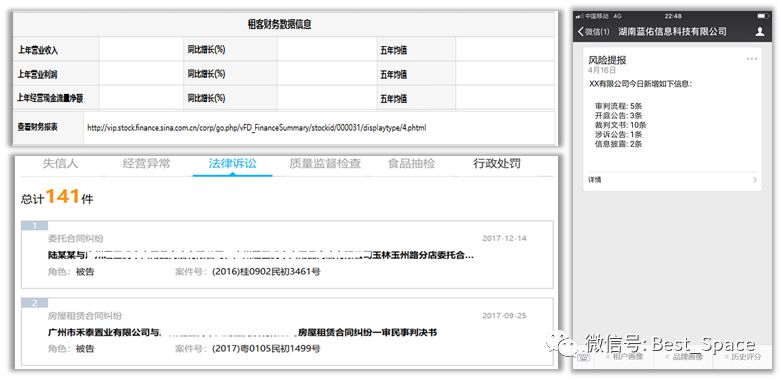This screenshot has width=781, height=380.
Task: Tap the WeChat back arrow
Action: point(581,31)
